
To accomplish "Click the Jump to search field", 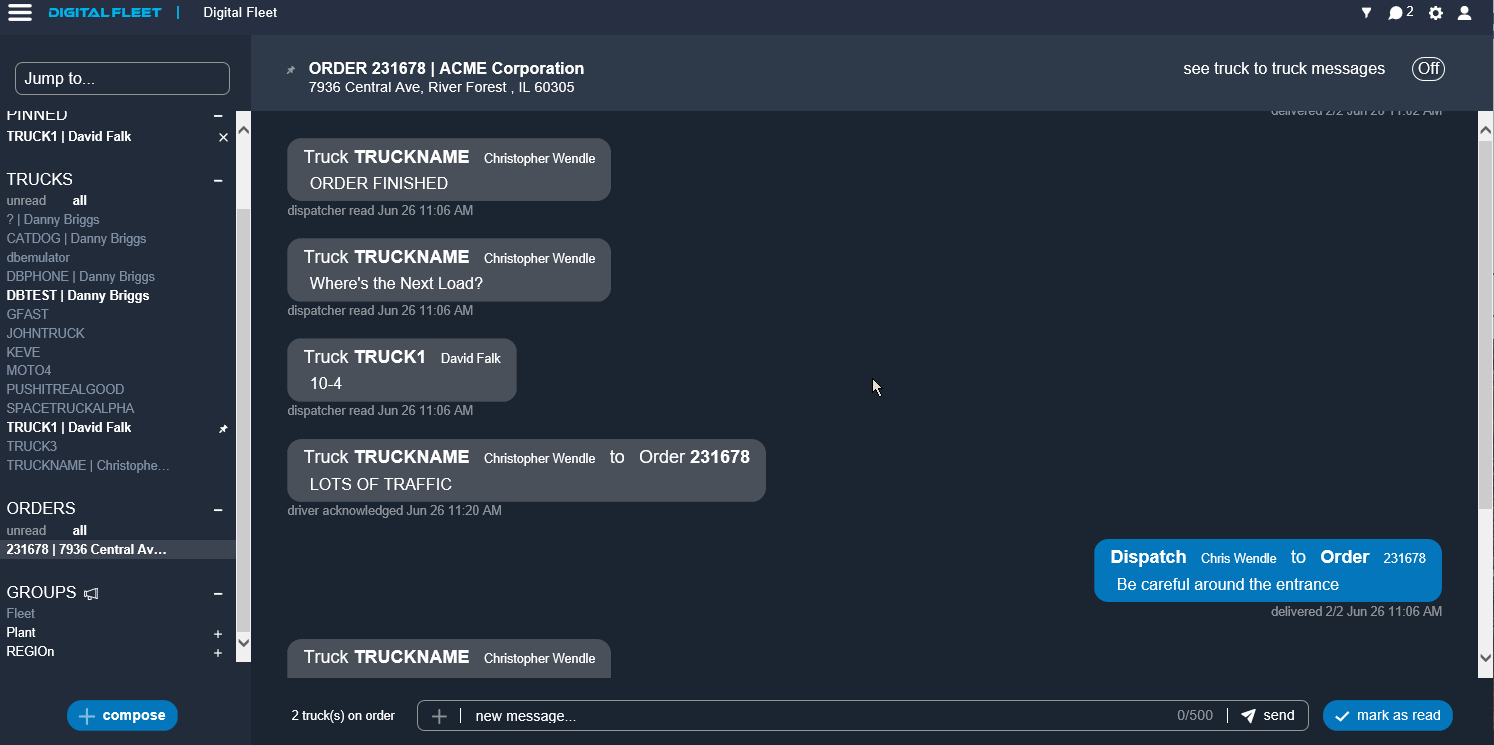I will 122,79.
